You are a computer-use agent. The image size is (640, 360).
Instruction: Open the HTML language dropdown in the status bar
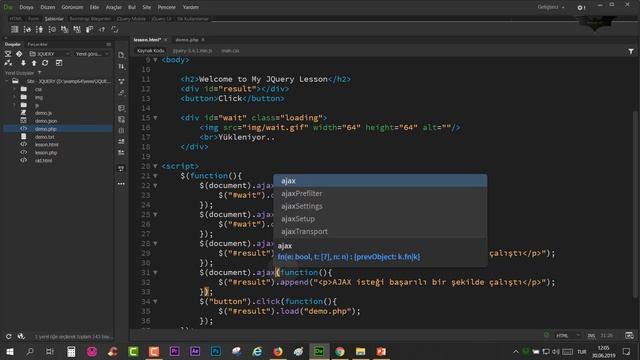(x=568, y=336)
